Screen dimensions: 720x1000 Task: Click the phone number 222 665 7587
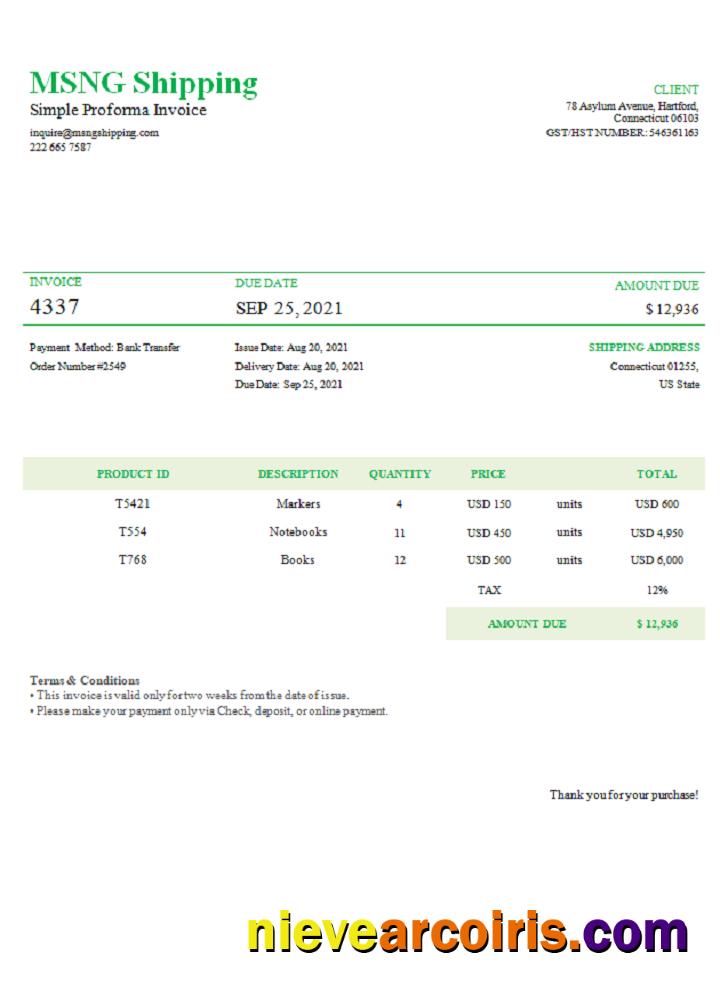[60, 147]
